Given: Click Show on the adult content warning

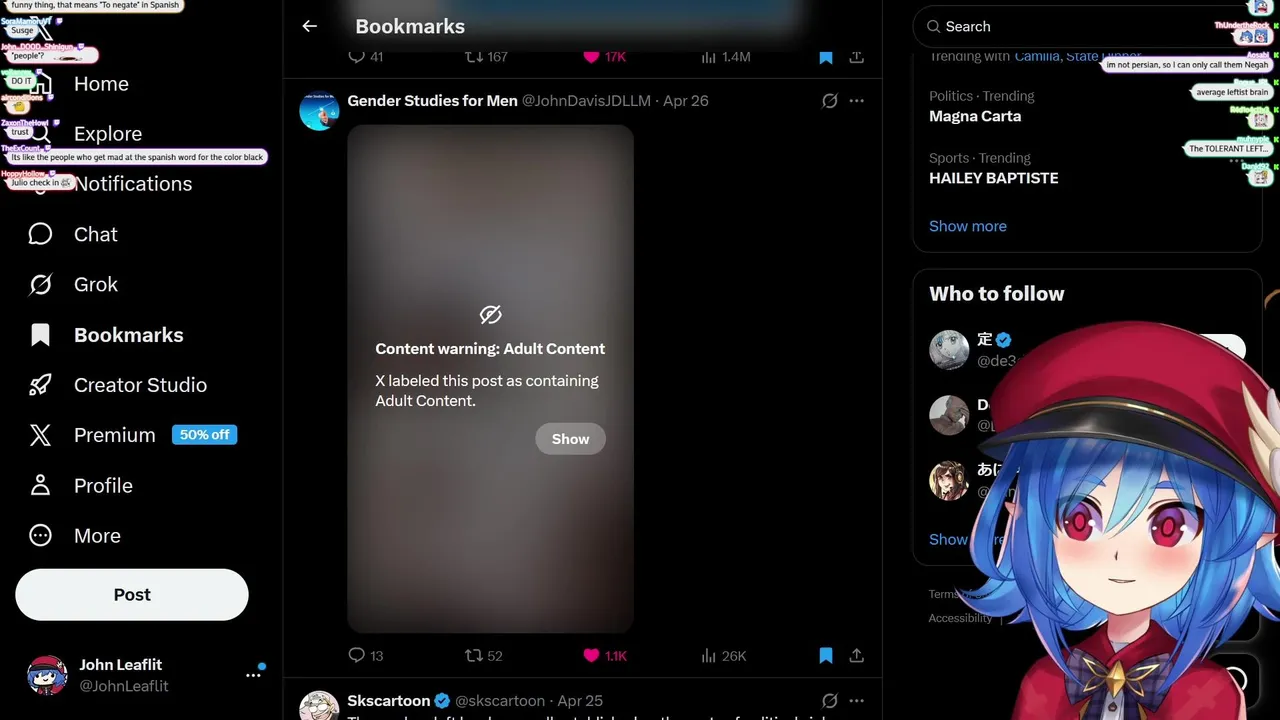Looking at the screenshot, I should tap(571, 439).
